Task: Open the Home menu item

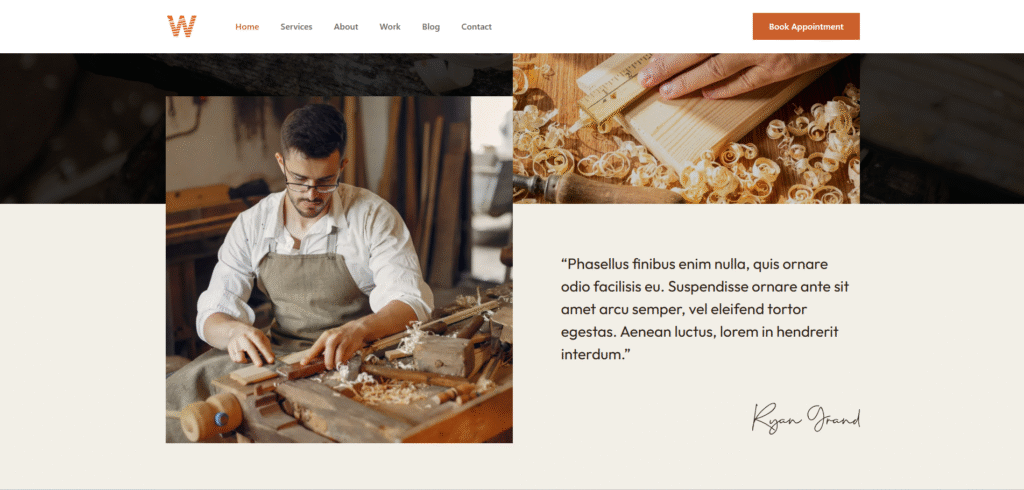Action: pos(247,27)
